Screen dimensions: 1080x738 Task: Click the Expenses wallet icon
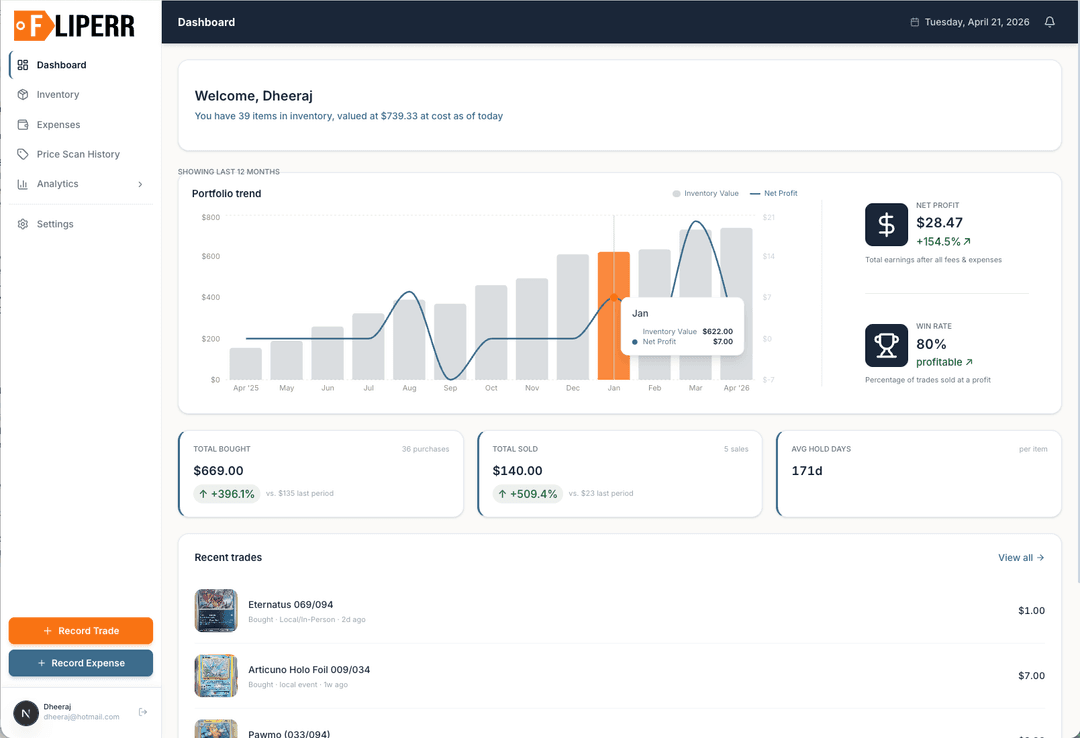[x=23, y=125]
